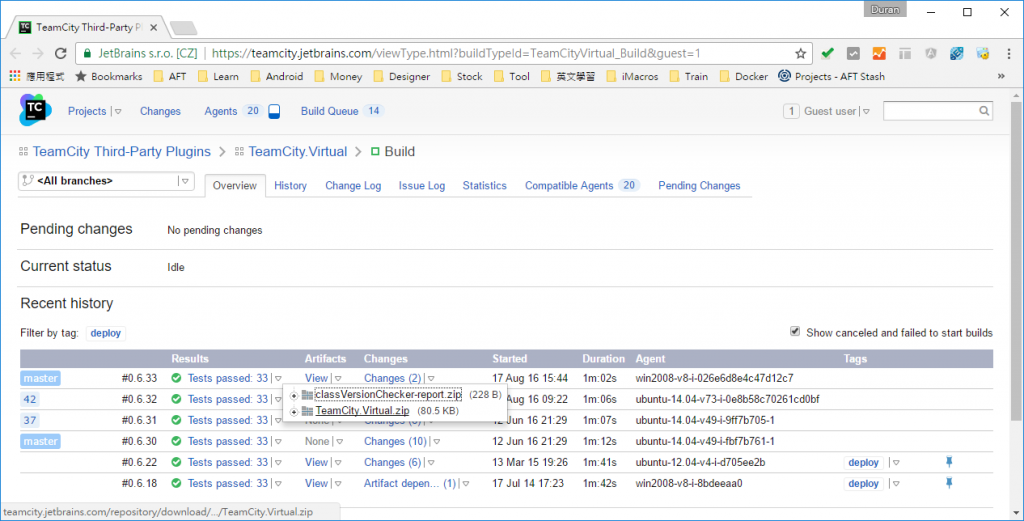This screenshot has height=521, width=1024.
Task: Bookmark this page with star icon
Action: (801, 54)
